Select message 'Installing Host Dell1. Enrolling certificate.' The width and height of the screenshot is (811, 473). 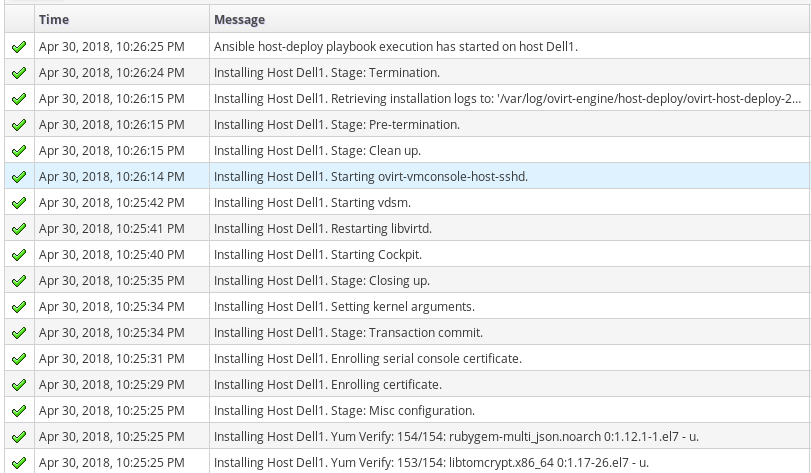click(x=328, y=385)
